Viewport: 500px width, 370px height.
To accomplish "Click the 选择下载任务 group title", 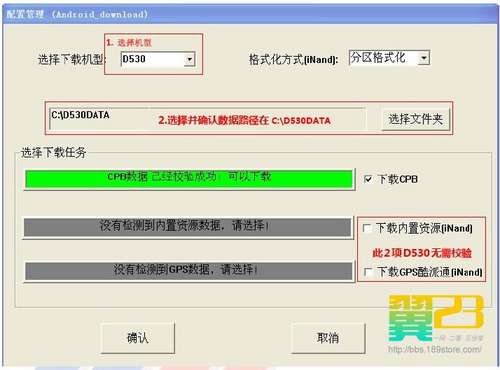I will [54, 153].
